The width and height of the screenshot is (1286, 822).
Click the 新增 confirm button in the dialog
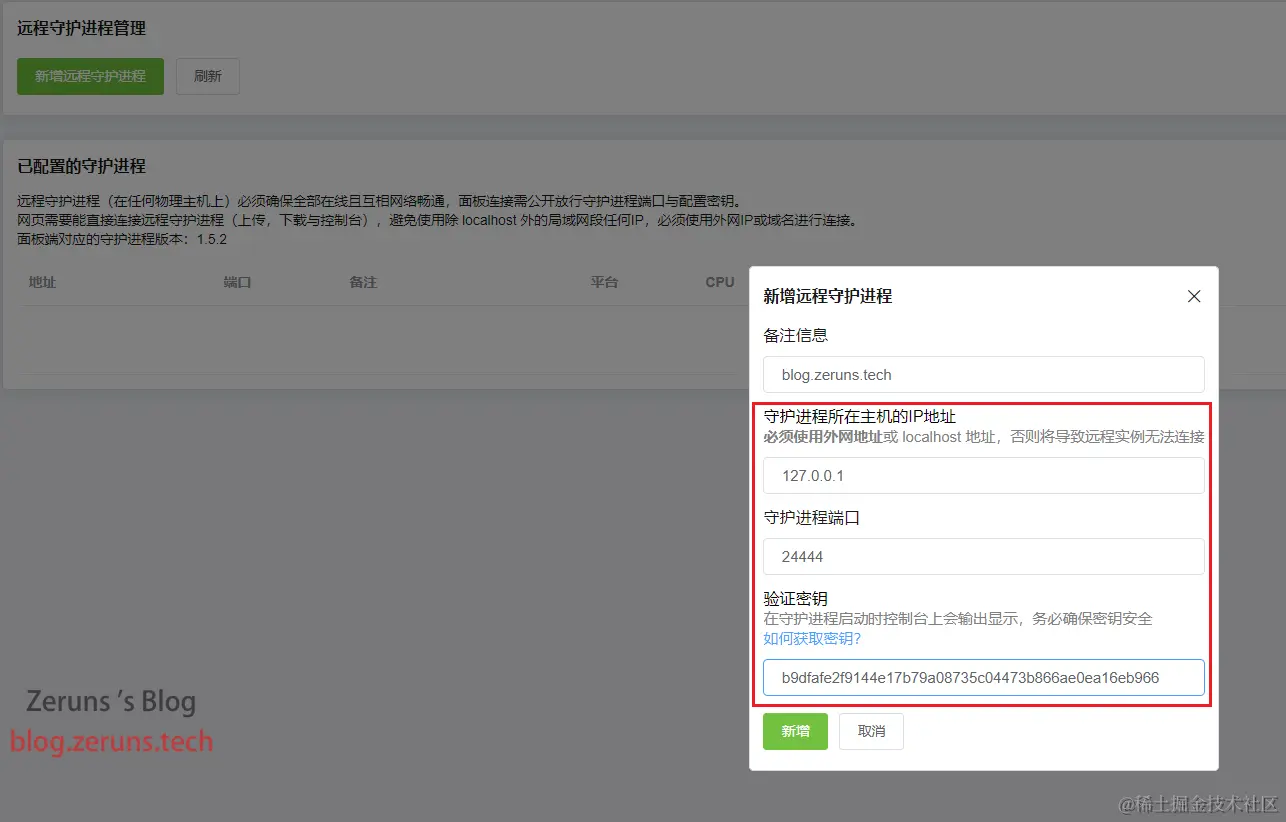[795, 731]
